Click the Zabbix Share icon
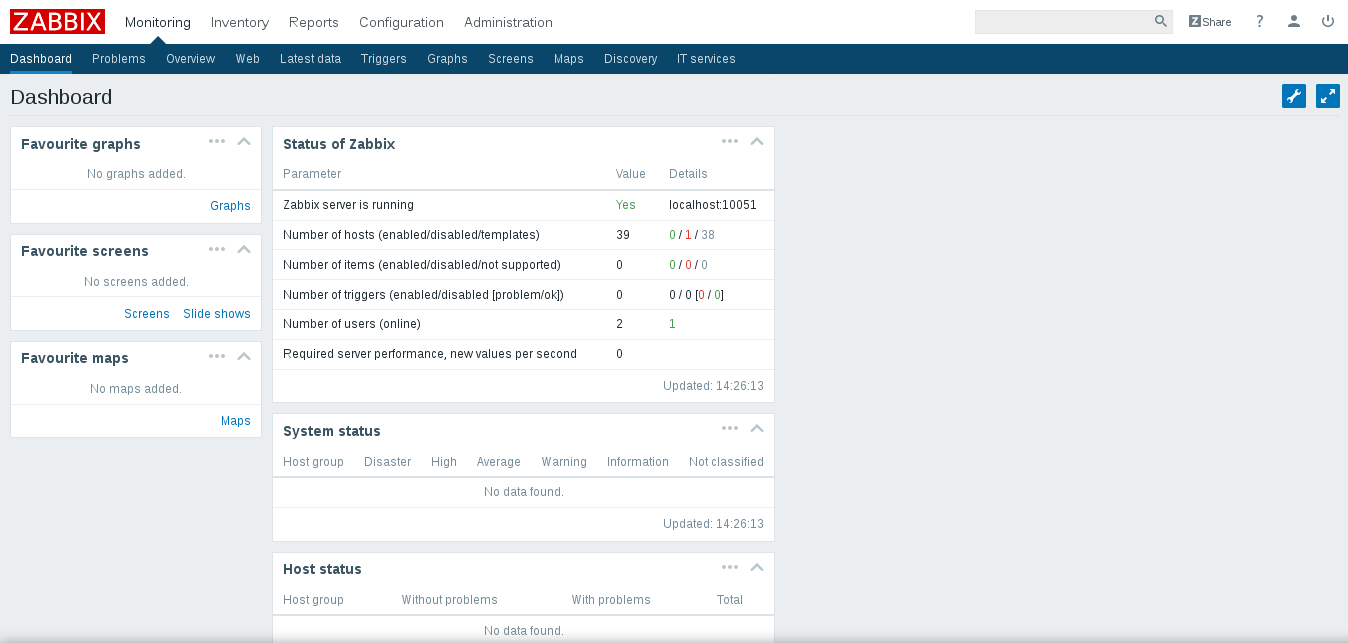The image size is (1348, 643). click(1209, 21)
